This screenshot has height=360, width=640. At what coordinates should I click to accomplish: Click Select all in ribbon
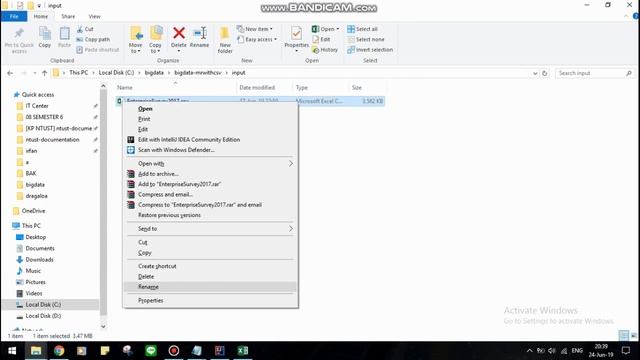[362, 29]
